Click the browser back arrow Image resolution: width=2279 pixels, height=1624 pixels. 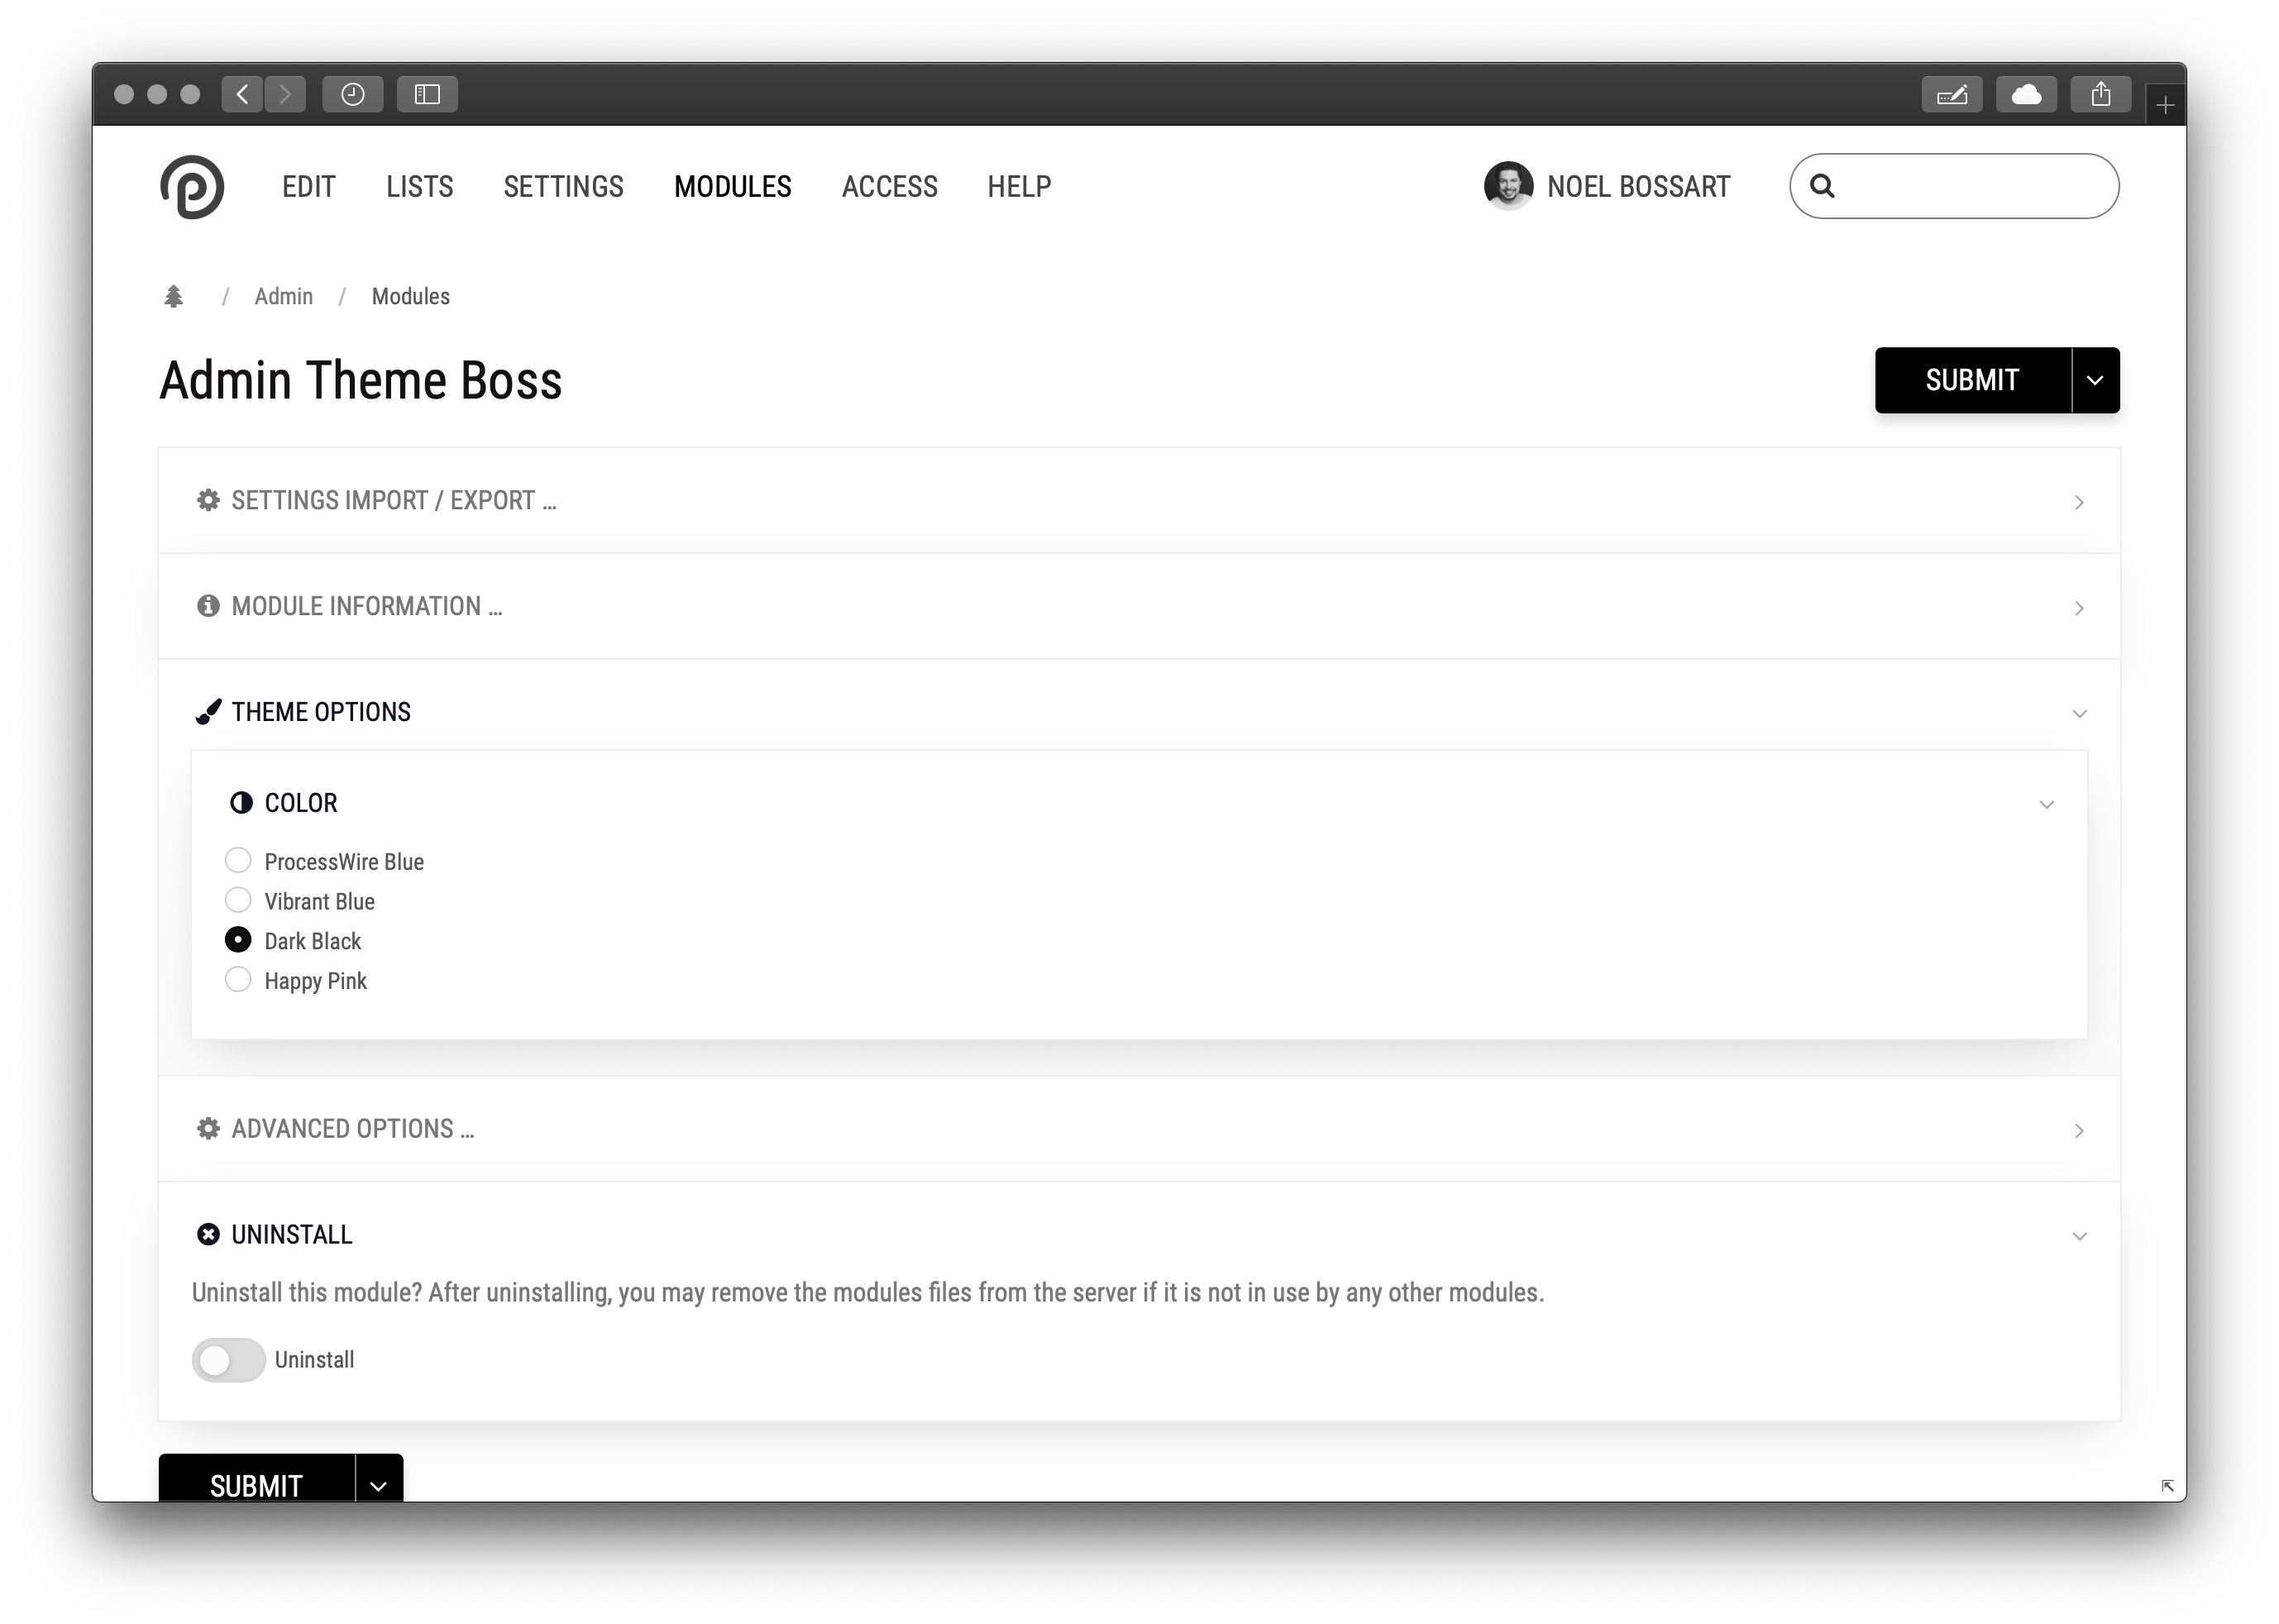[242, 94]
